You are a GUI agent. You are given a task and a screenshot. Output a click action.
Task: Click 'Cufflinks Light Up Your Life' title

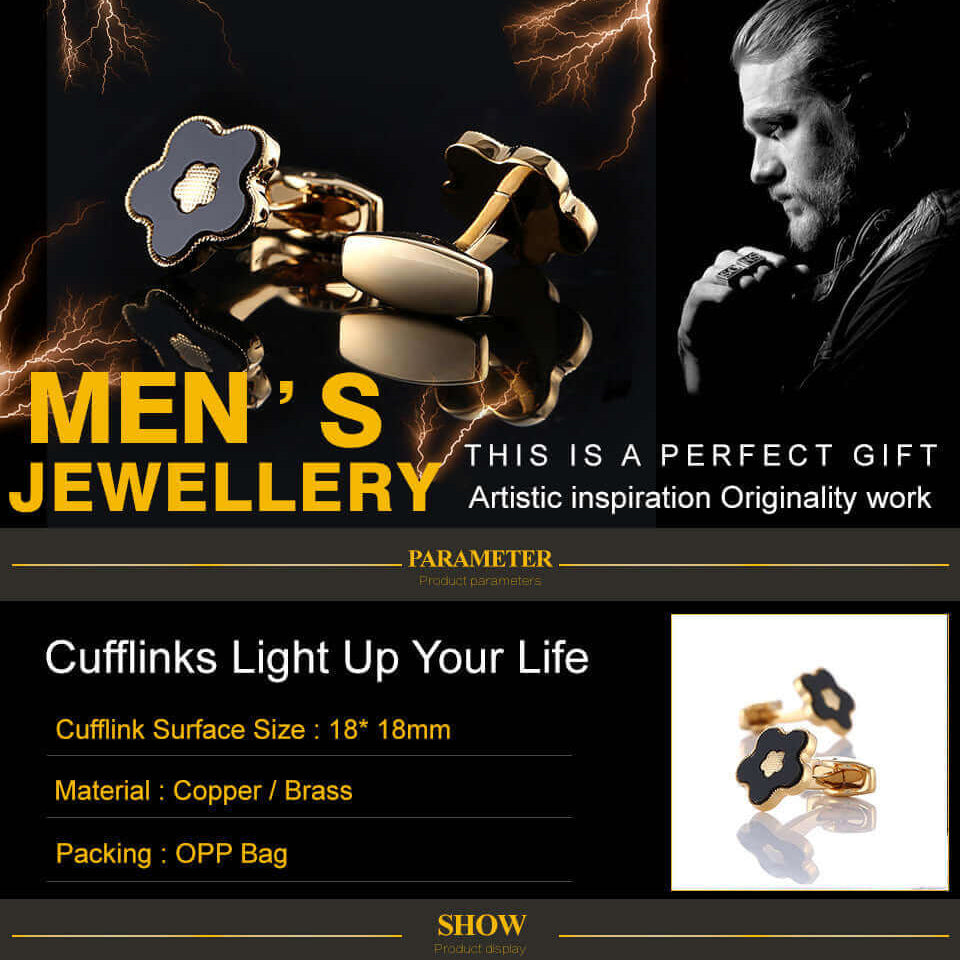pyautogui.click(x=317, y=658)
